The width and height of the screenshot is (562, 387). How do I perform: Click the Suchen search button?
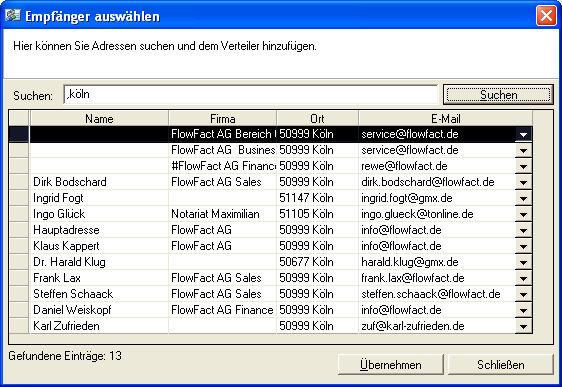(x=498, y=95)
